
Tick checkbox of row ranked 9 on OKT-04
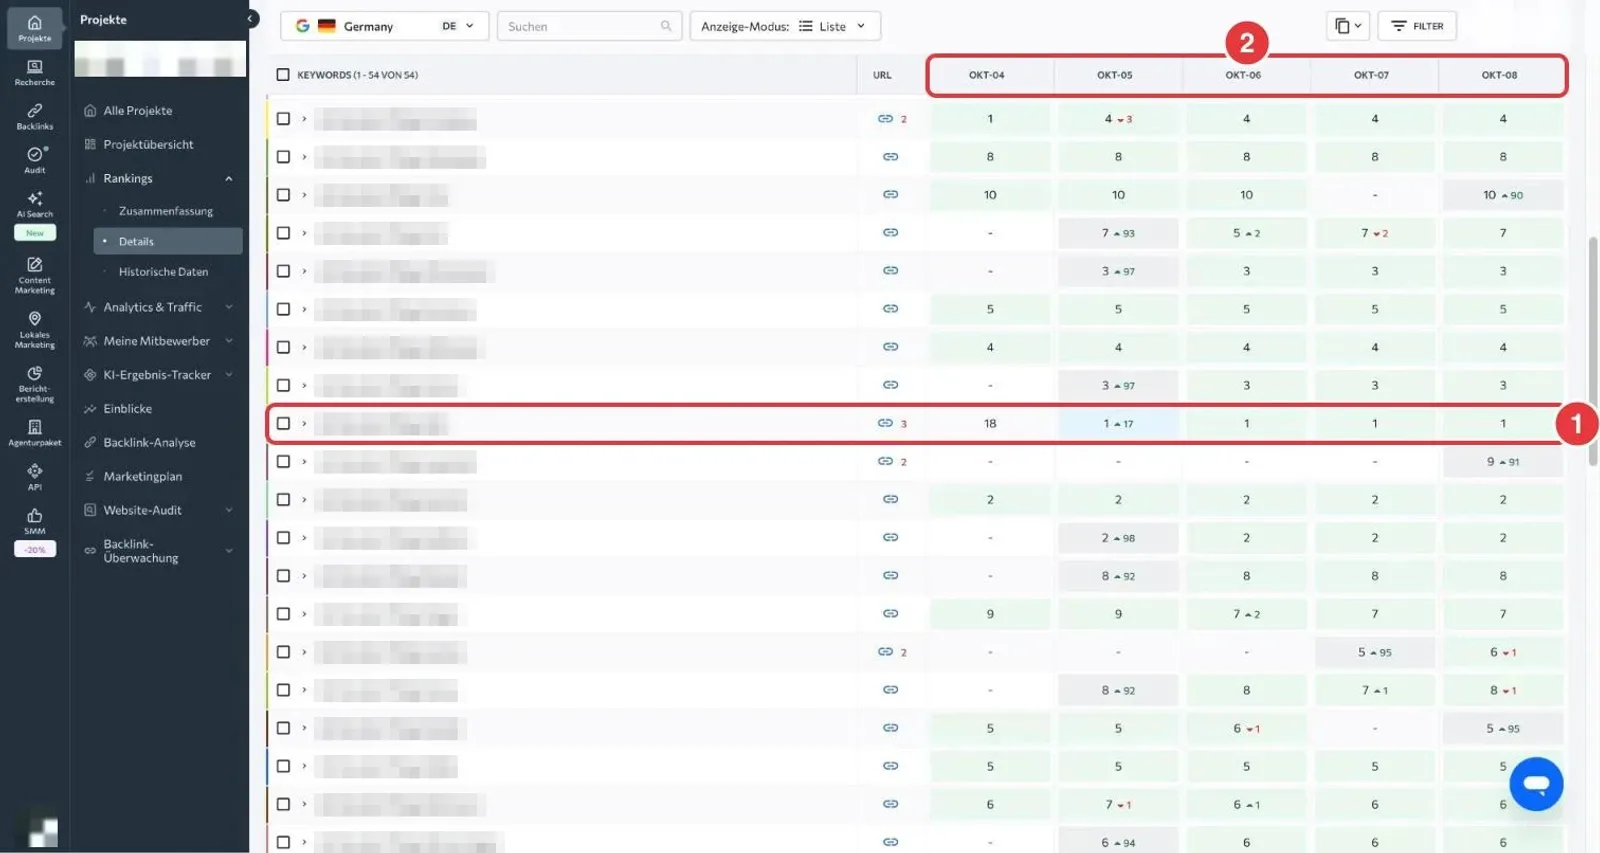pyautogui.click(x=283, y=614)
